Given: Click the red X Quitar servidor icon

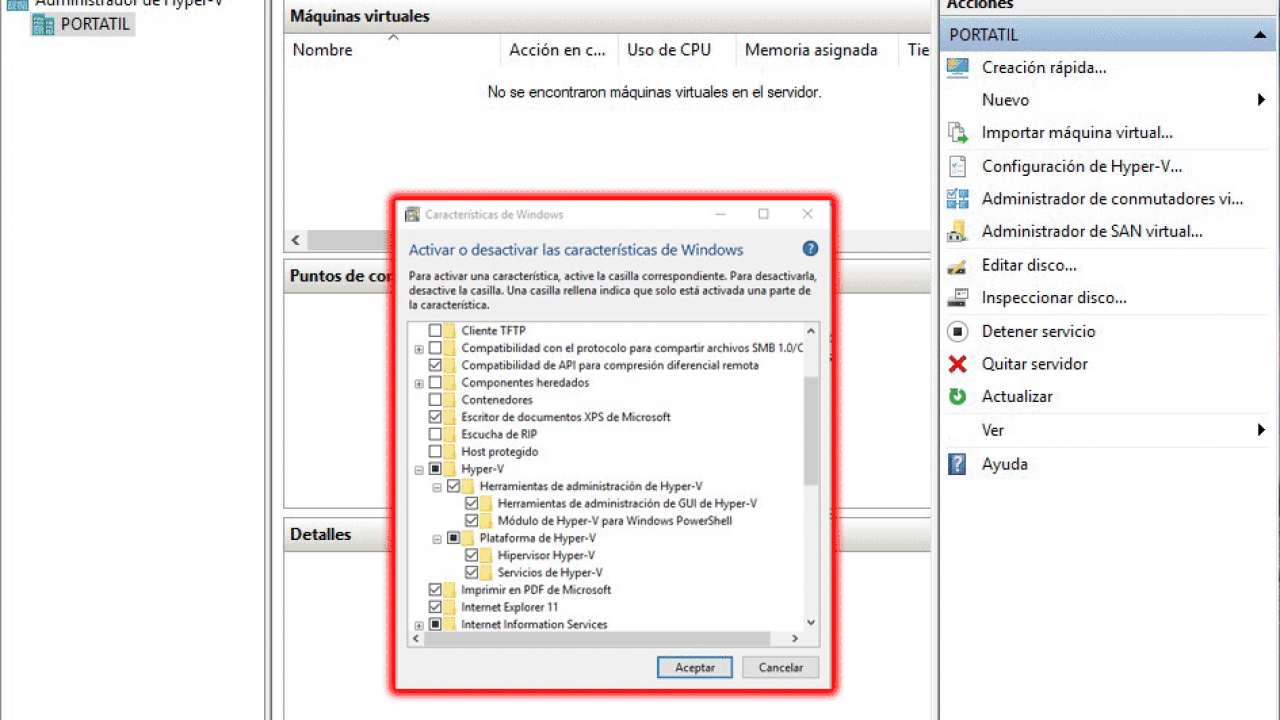Looking at the screenshot, I should click(x=958, y=364).
